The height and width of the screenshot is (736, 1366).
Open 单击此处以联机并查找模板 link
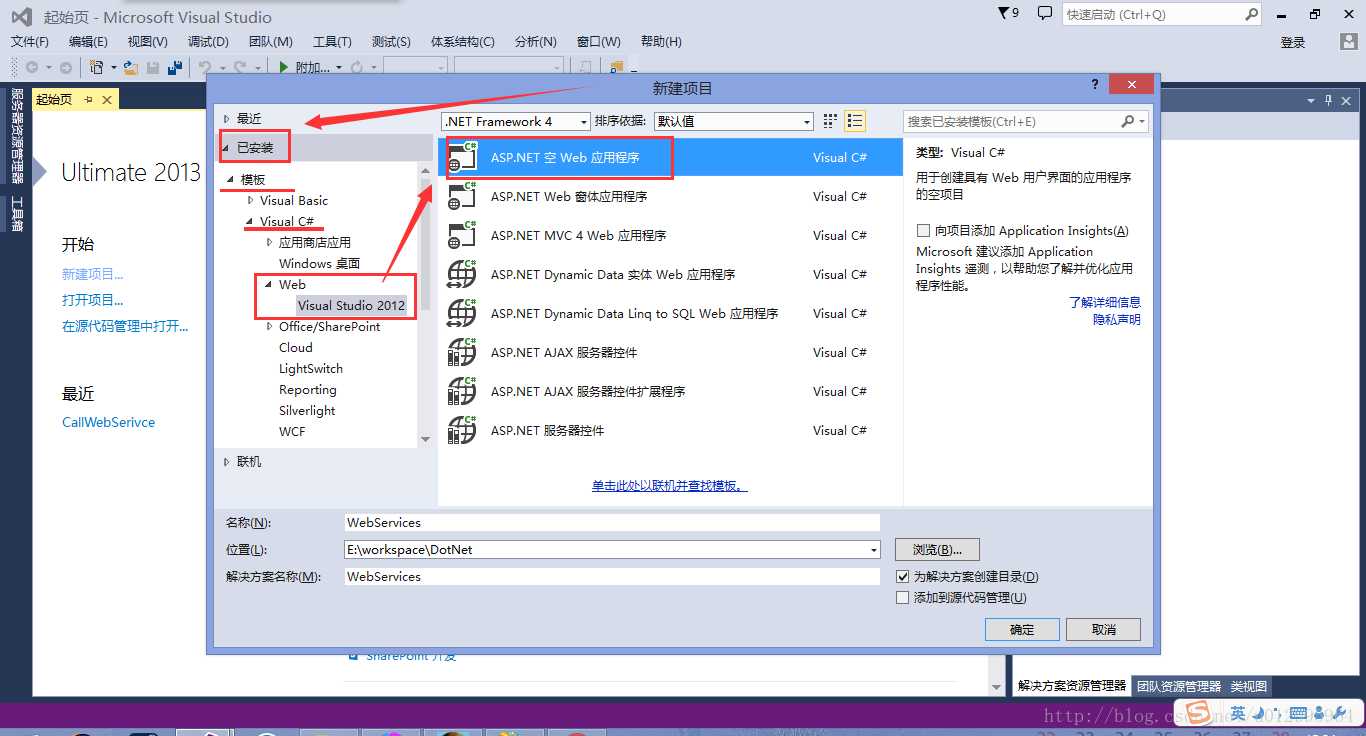pos(669,485)
